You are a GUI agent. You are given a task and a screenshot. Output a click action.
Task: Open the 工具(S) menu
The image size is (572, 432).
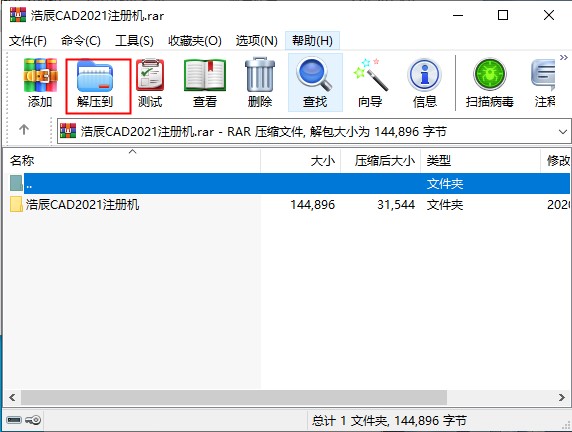(134, 40)
